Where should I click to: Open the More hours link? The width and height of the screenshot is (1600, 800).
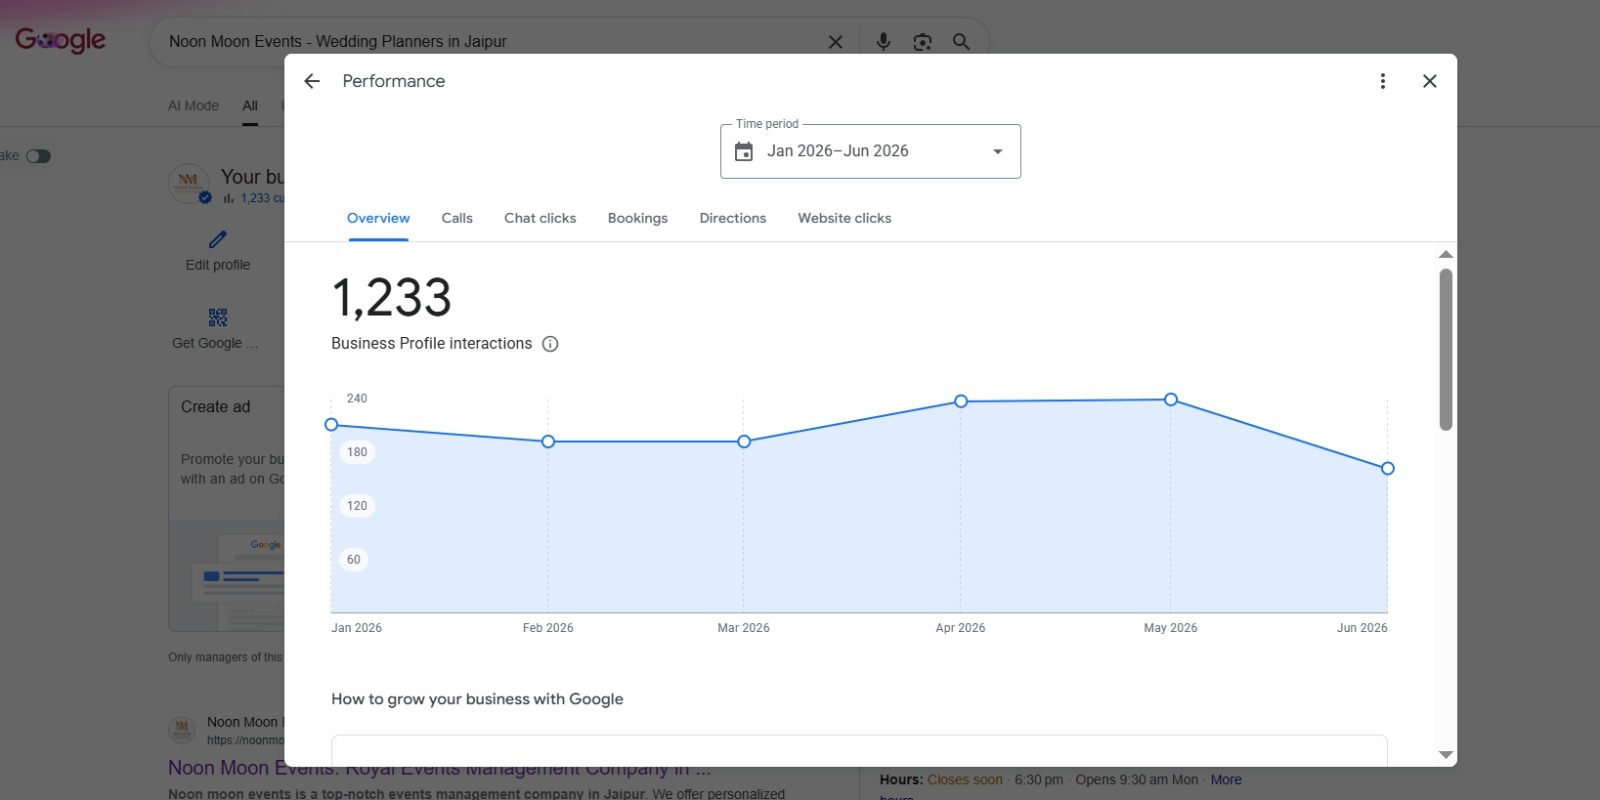tap(1226, 780)
